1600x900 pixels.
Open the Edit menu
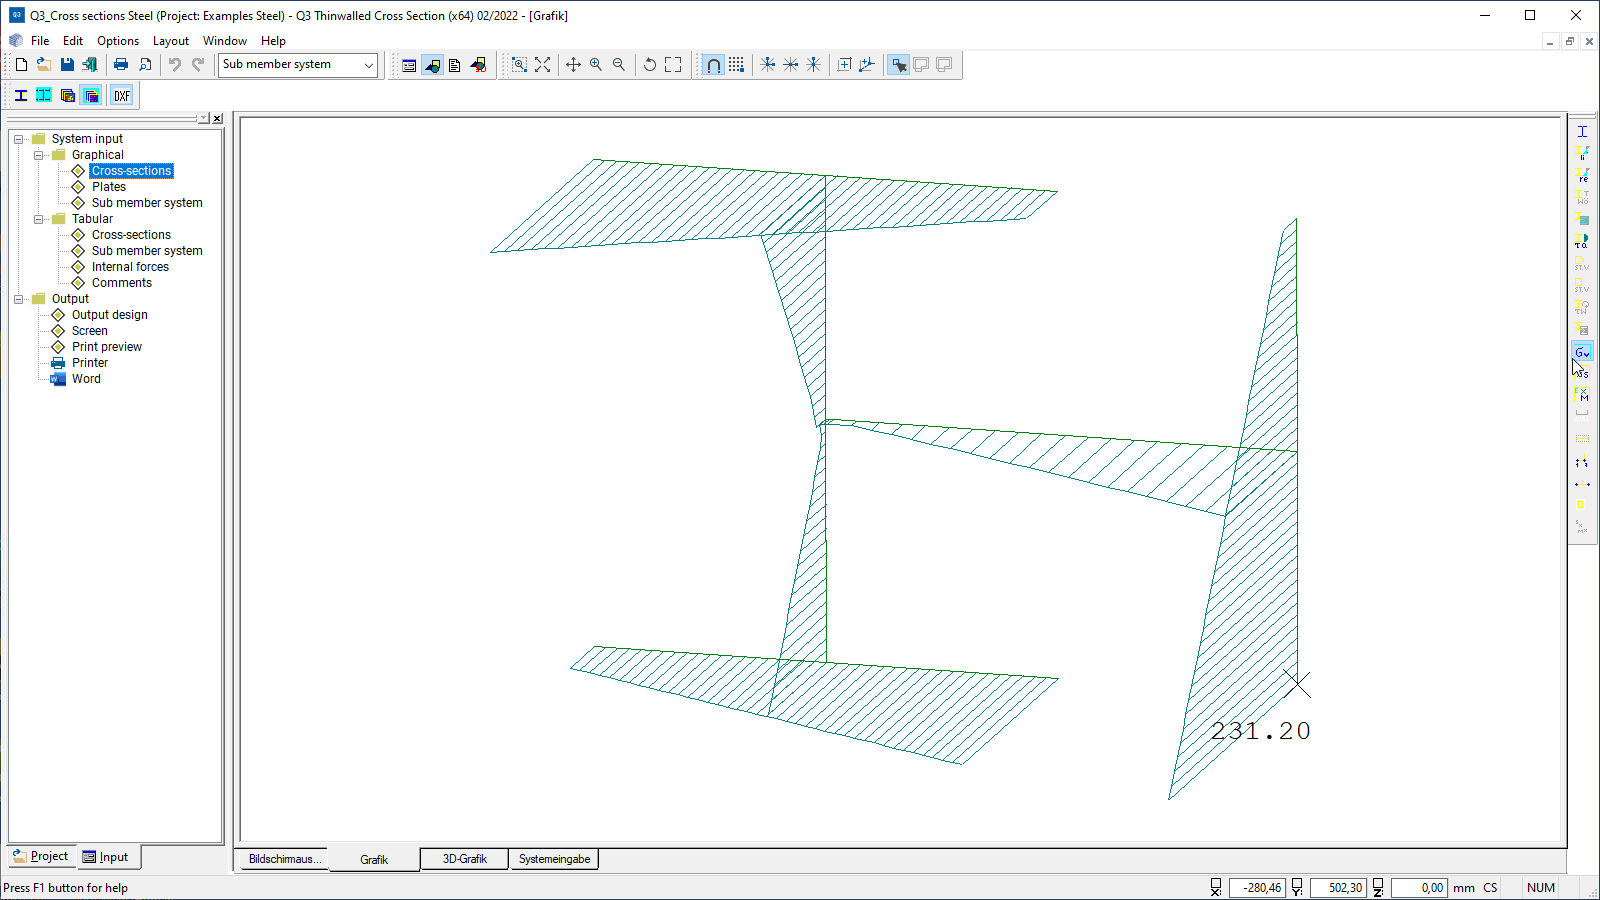tap(73, 41)
